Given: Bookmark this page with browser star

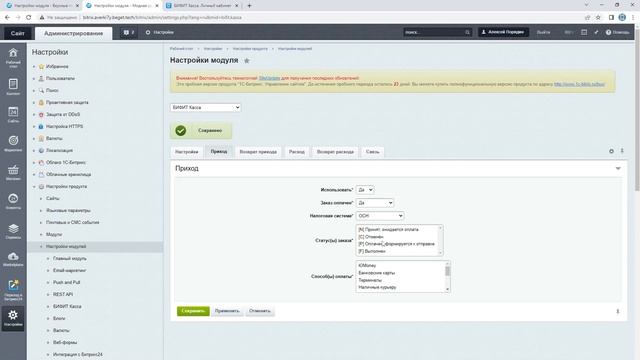Looking at the screenshot, I should [x=598, y=18].
